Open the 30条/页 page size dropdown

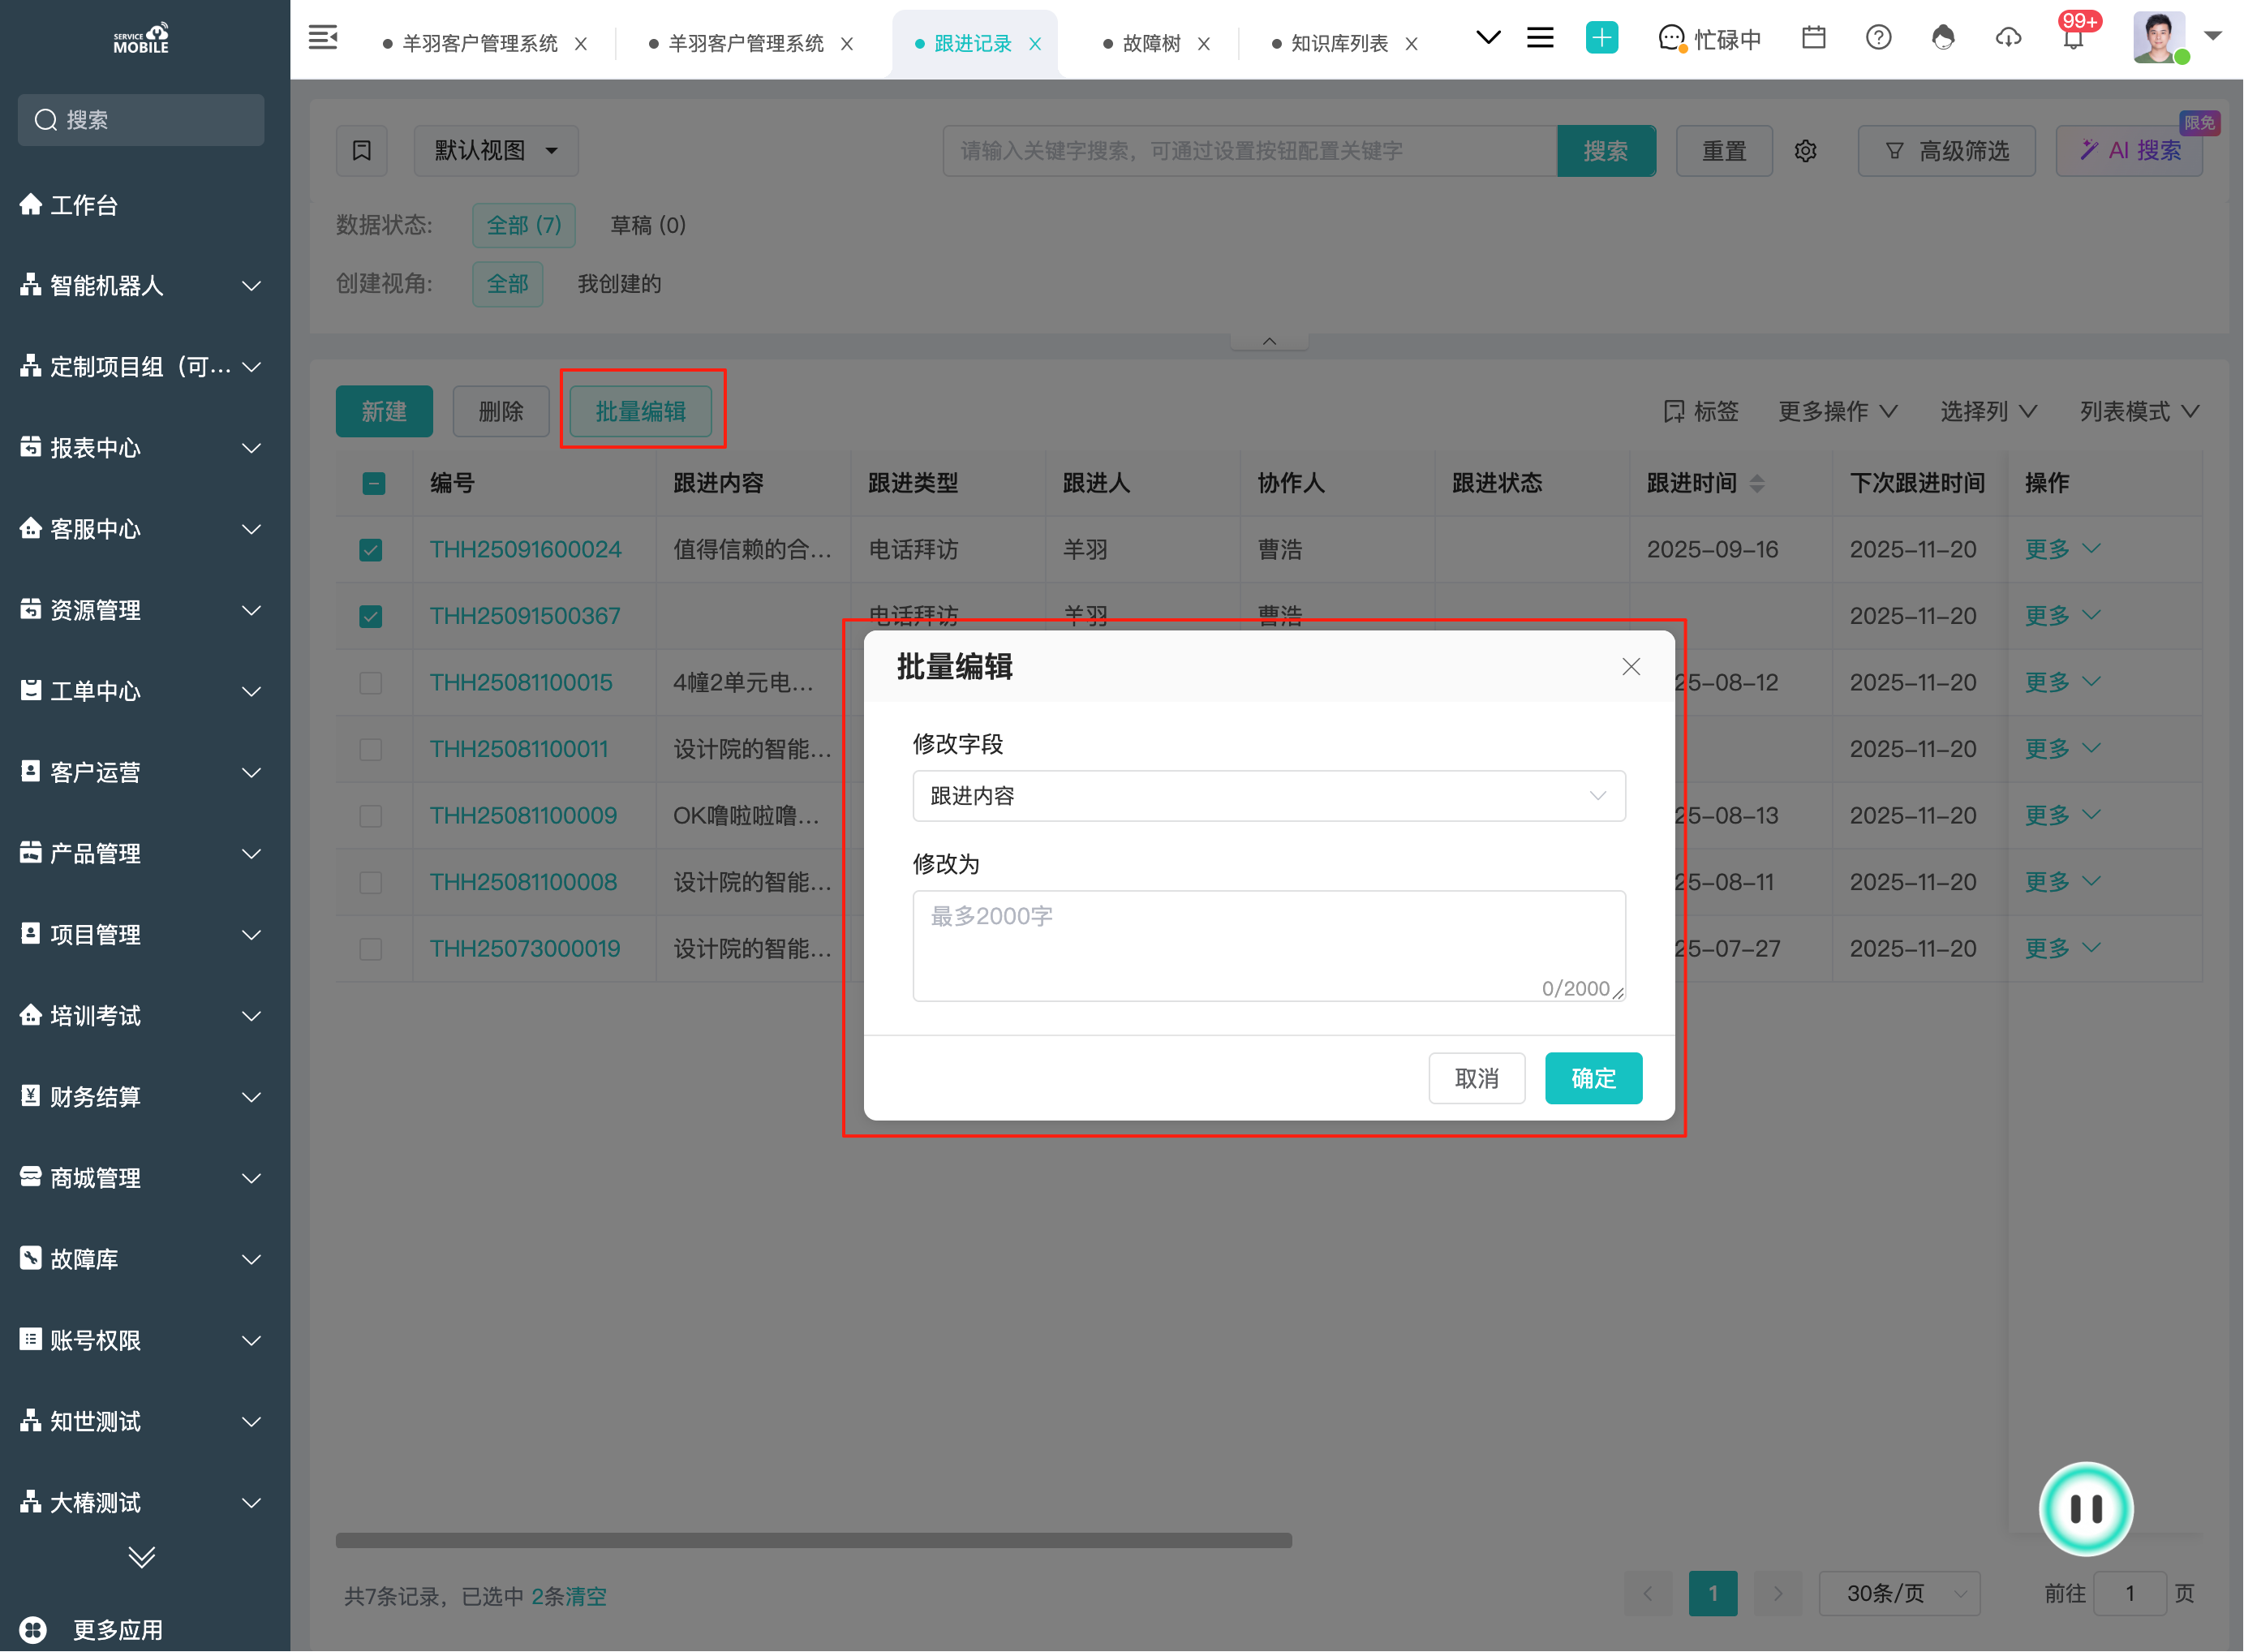click(x=1898, y=1593)
